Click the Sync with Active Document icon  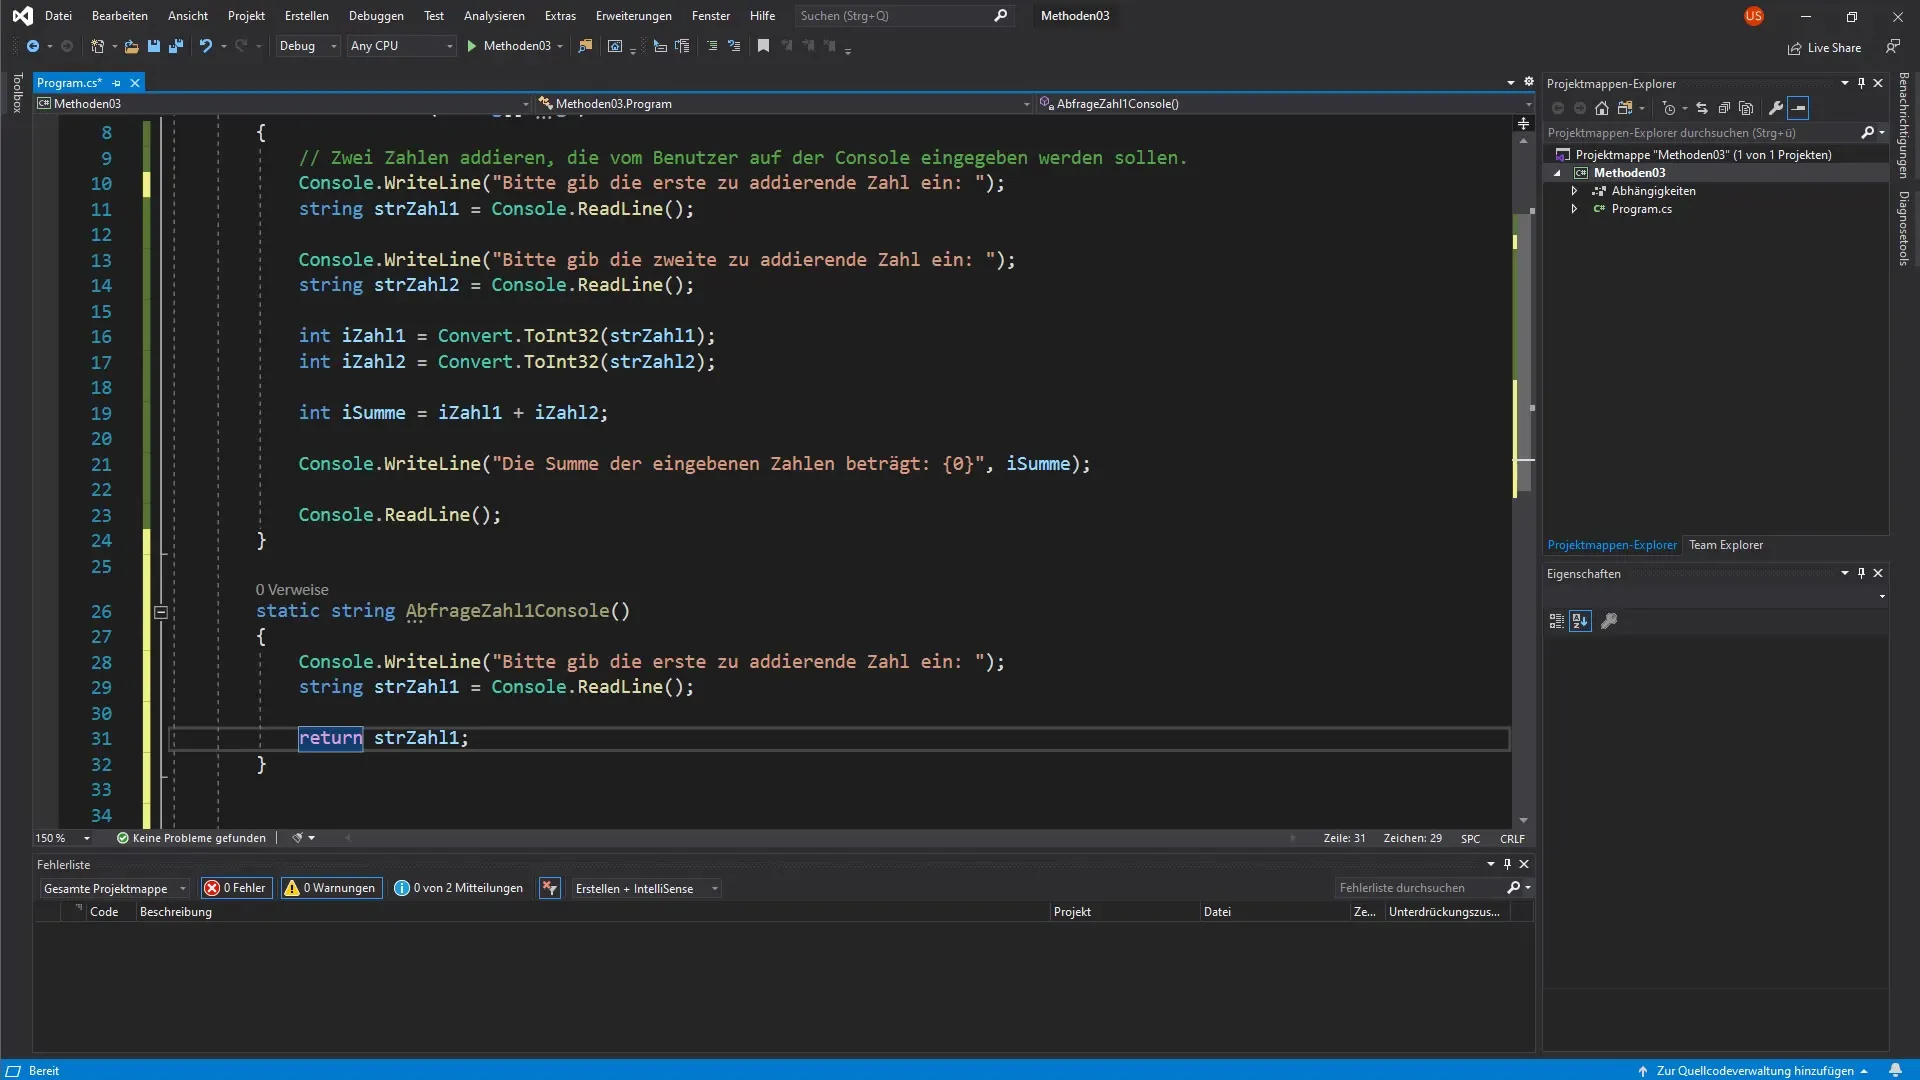coord(1701,108)
